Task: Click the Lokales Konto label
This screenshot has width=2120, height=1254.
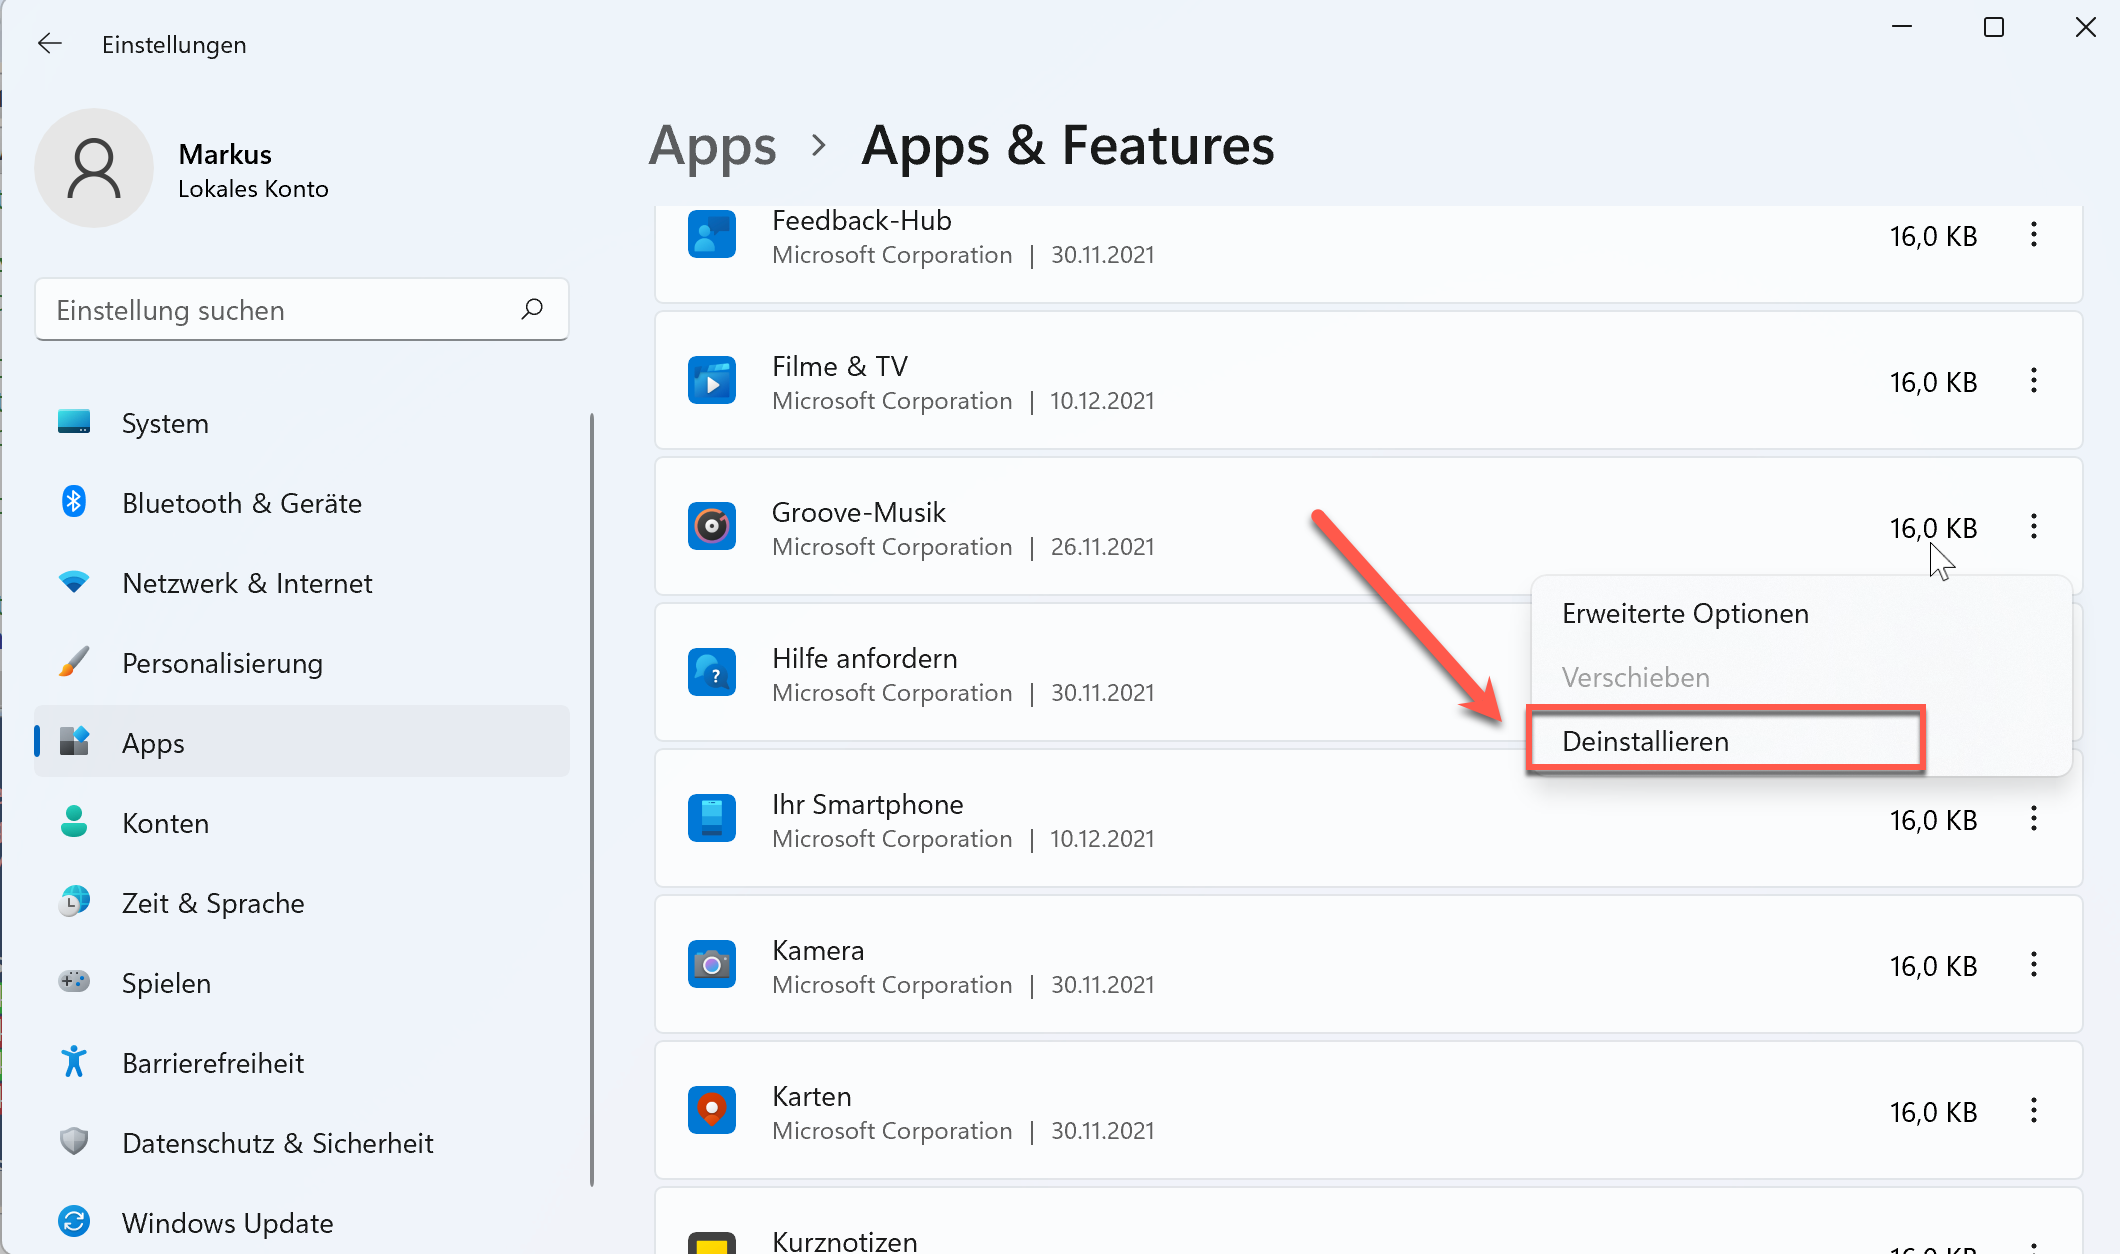Action: pyautogui.click(x=253, y=189)
